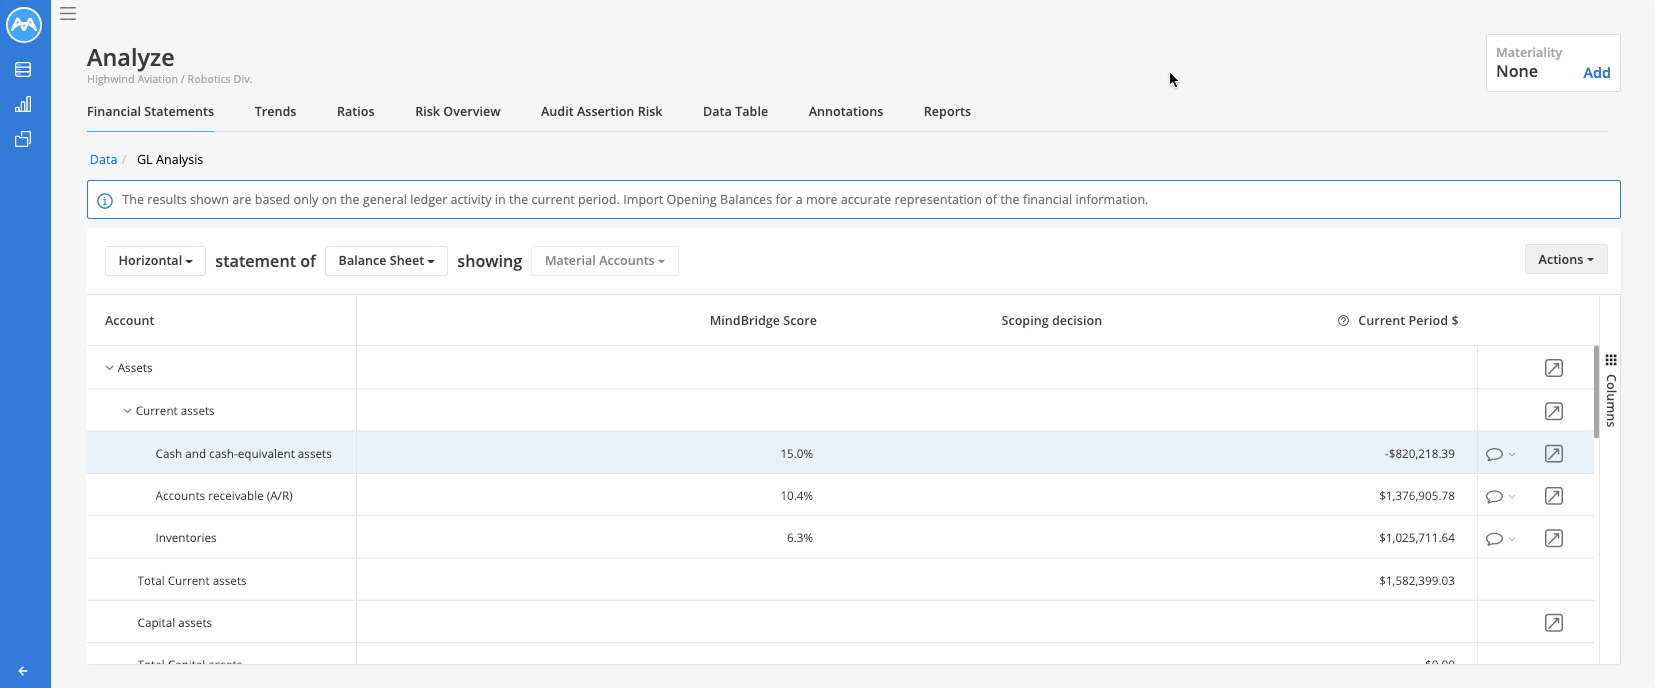Screen dimensions: 1655x688
Task: Open the bar chart sidebar icon
Action: (23, 104)
